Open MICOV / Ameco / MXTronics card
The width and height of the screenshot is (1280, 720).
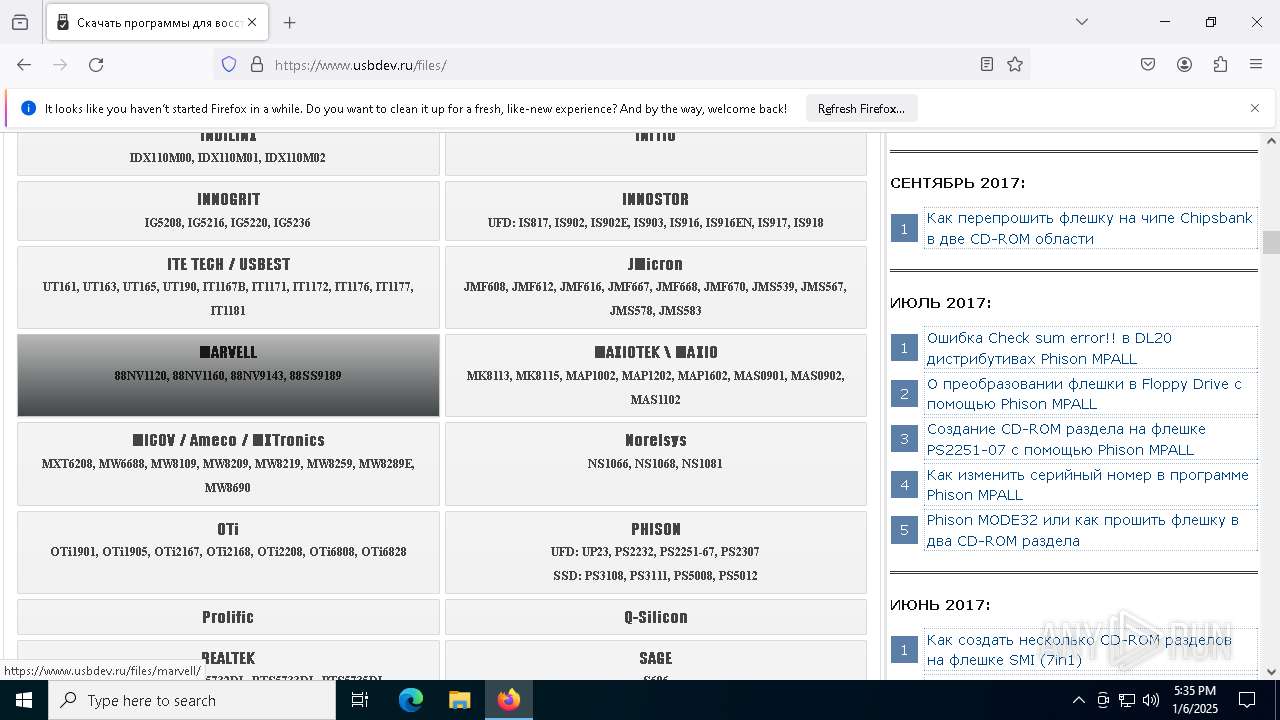(228, 463)
